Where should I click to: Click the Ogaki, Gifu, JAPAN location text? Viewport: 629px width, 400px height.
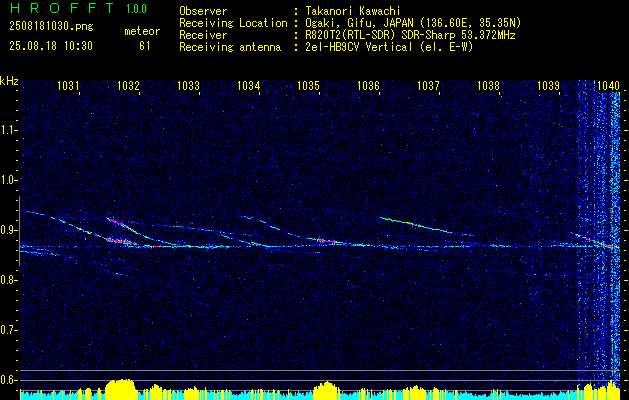(413, 23)
